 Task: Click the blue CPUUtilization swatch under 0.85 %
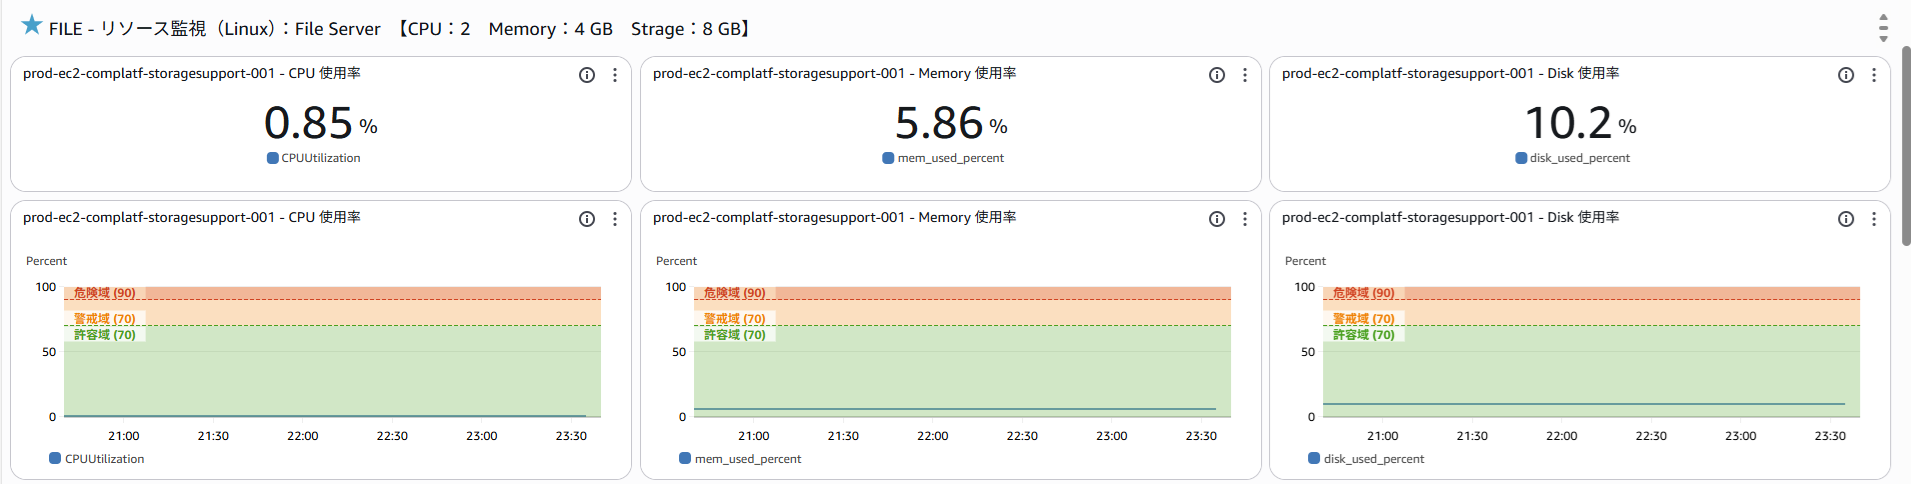273,158
